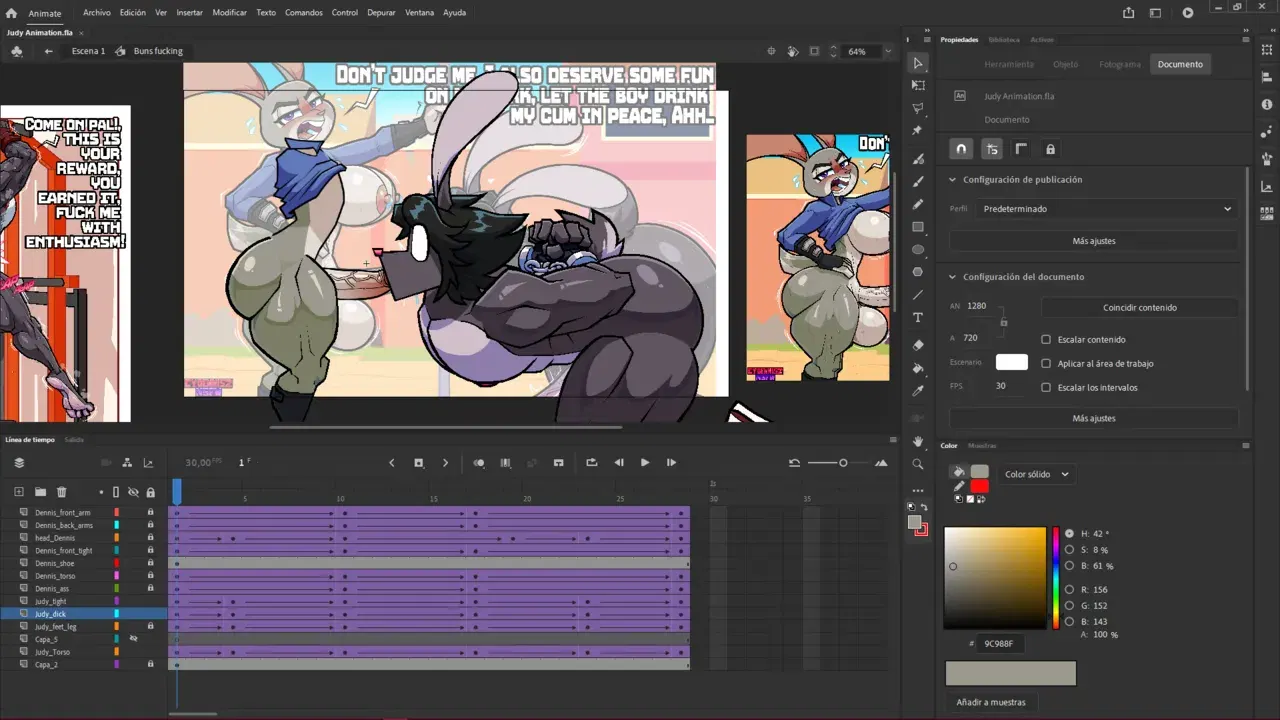The width and height of the screenshot is (1280, 720).
Task: Open the Ventana menu
Action: pyautogui.click(x=420, y=13)
